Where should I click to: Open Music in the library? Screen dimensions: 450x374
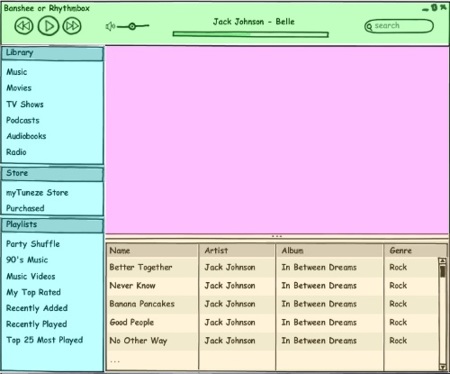17,72
